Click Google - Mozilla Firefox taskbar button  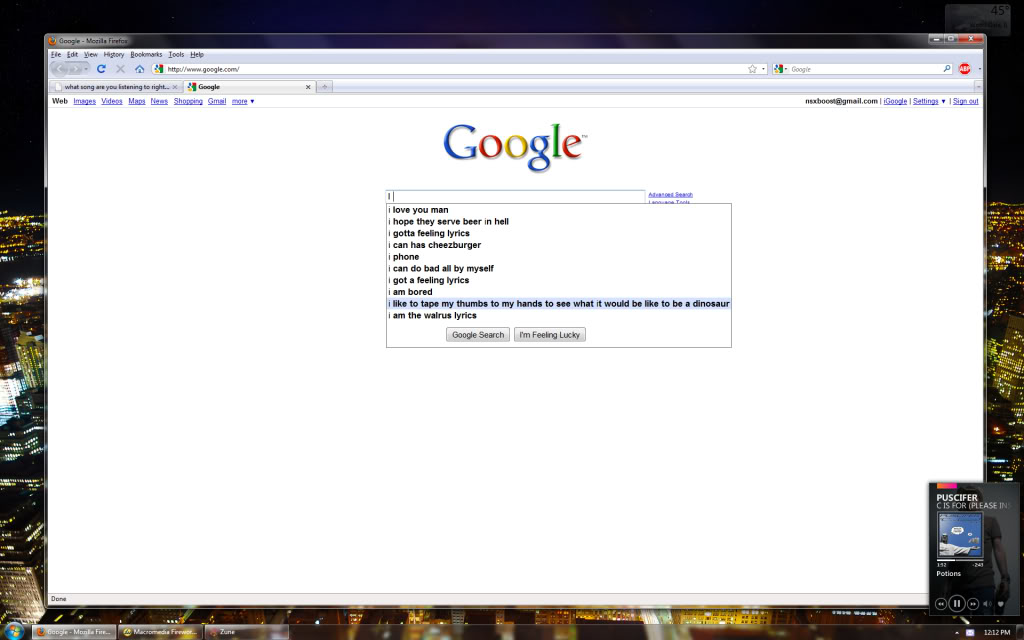point(74,632)
